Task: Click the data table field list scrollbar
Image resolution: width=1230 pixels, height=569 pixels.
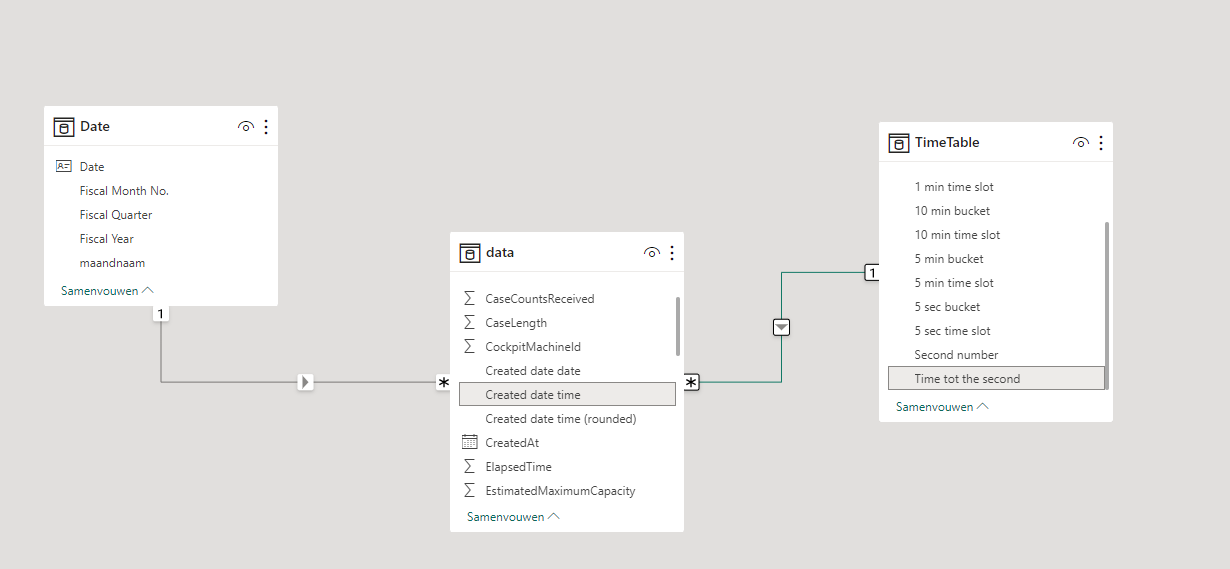Action: coord(678,326)
